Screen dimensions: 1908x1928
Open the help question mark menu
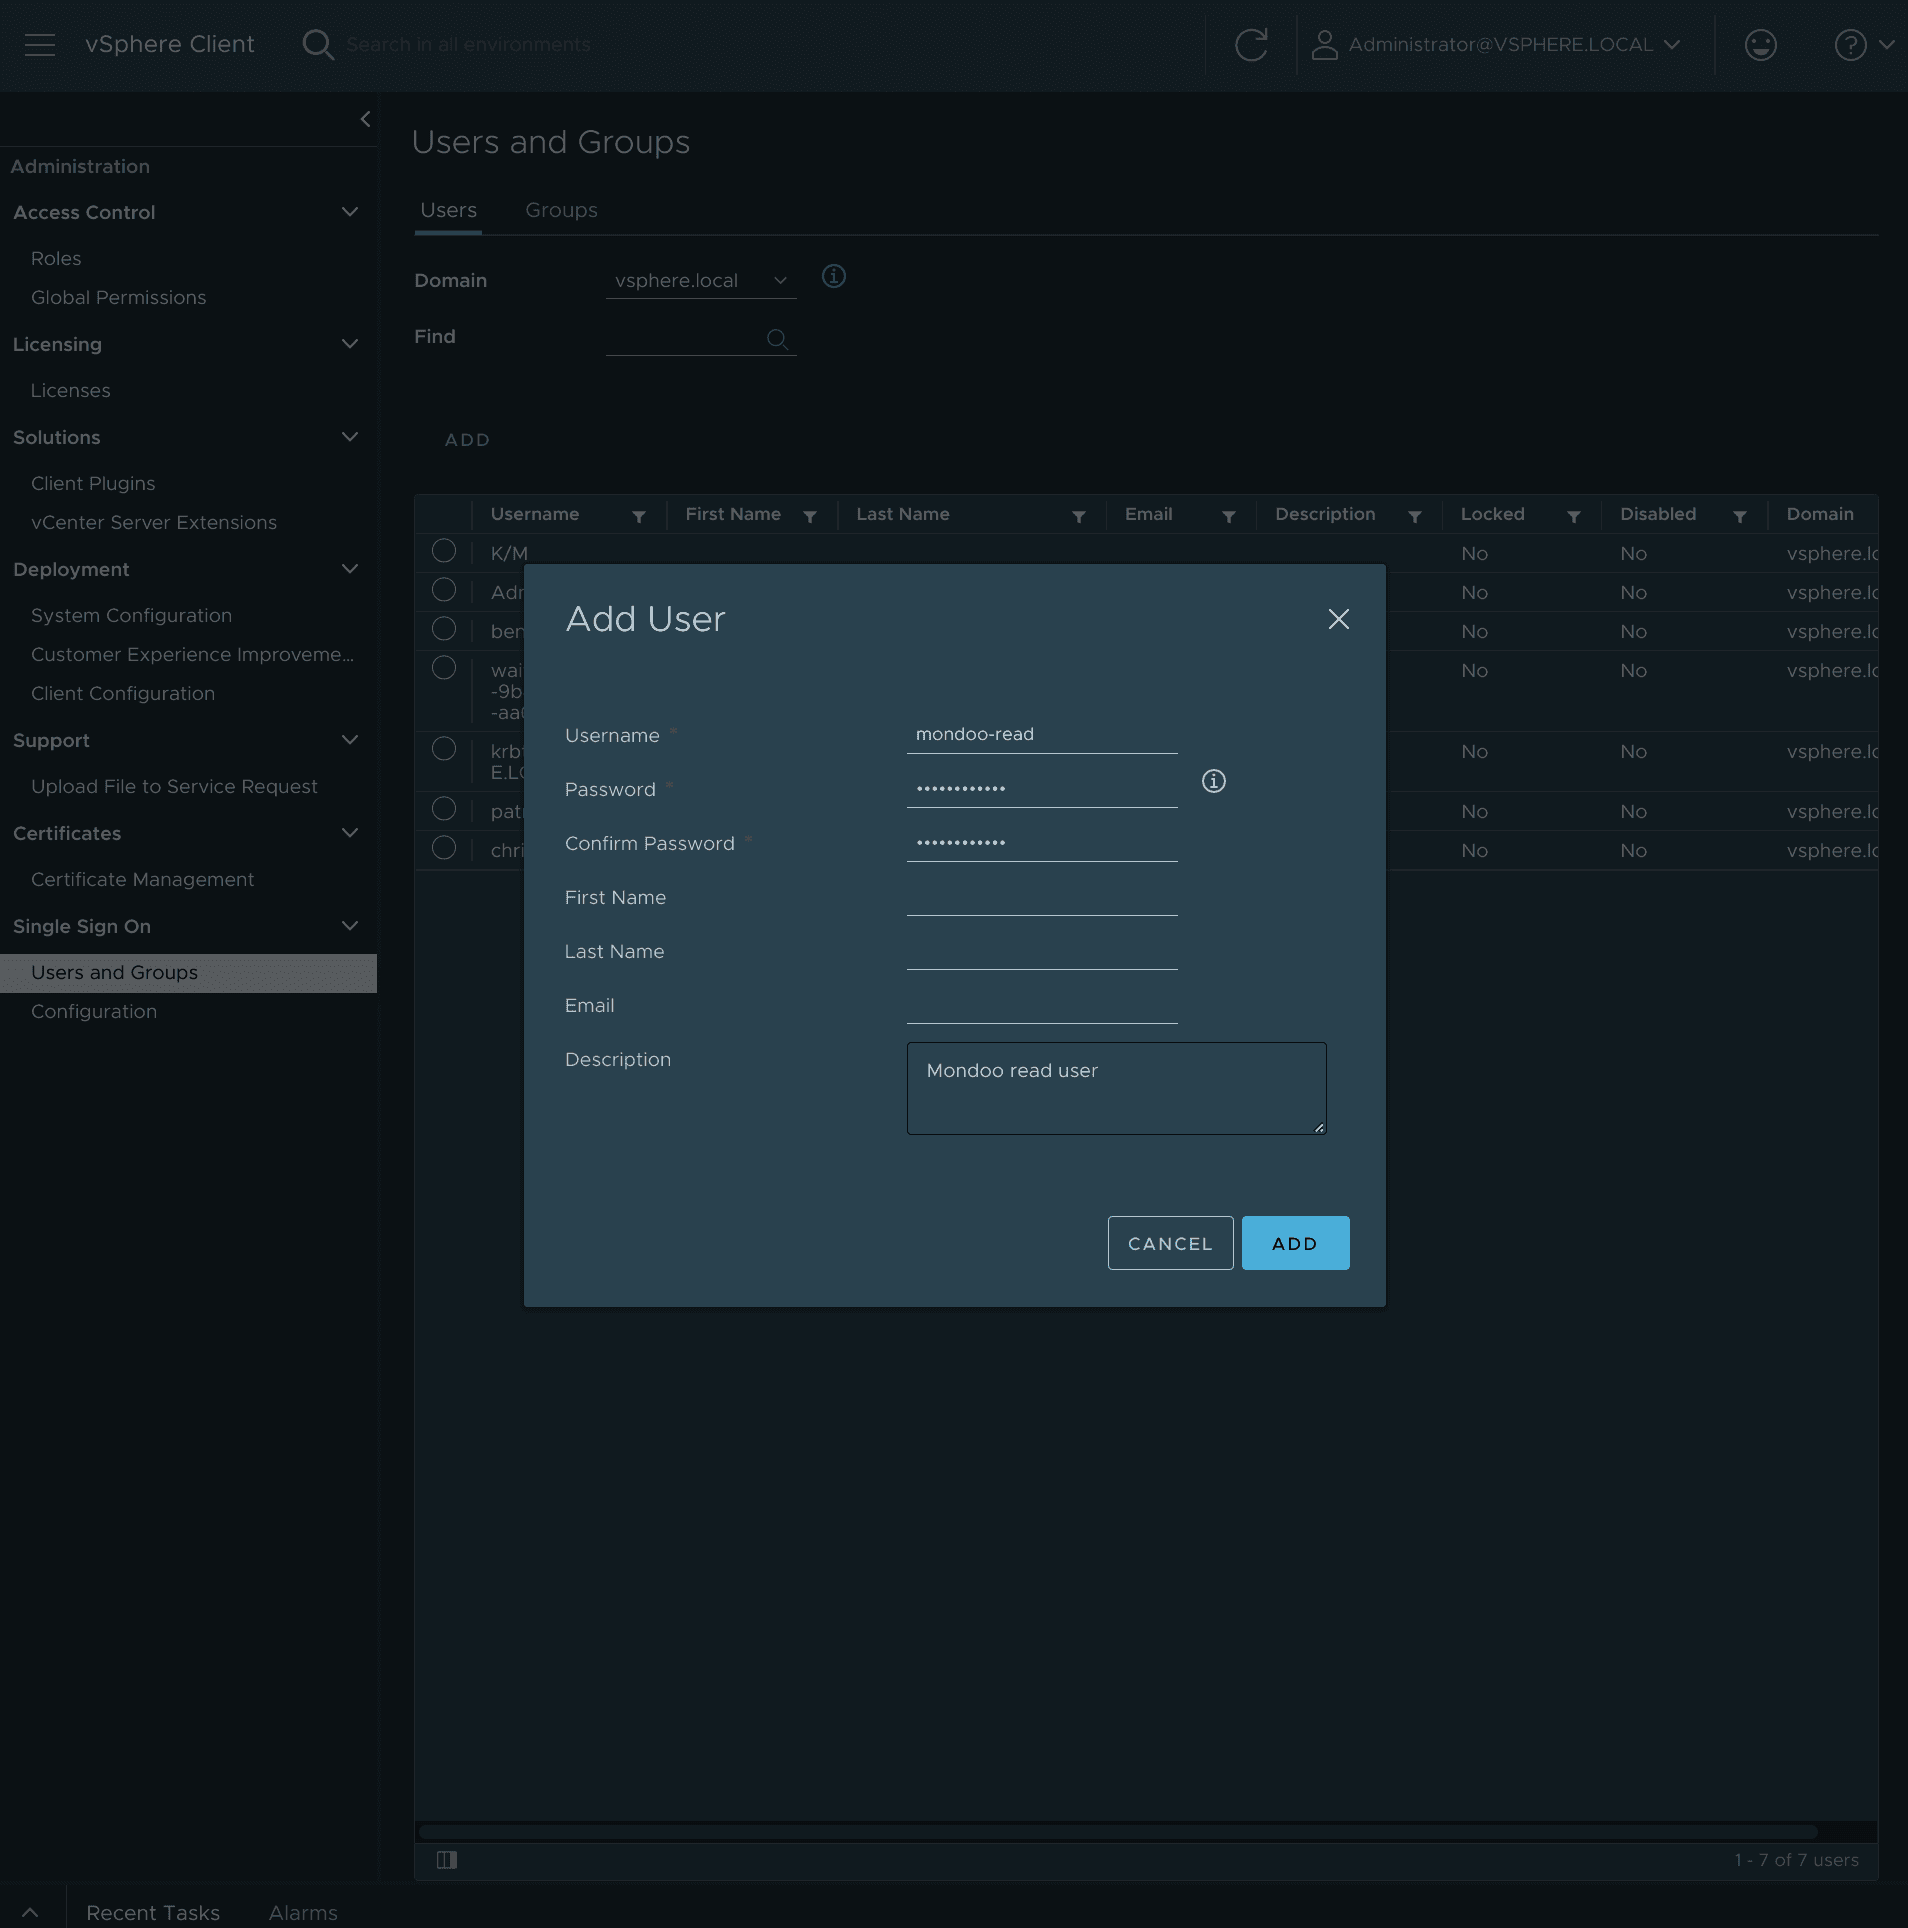[x=1851, y=44]
